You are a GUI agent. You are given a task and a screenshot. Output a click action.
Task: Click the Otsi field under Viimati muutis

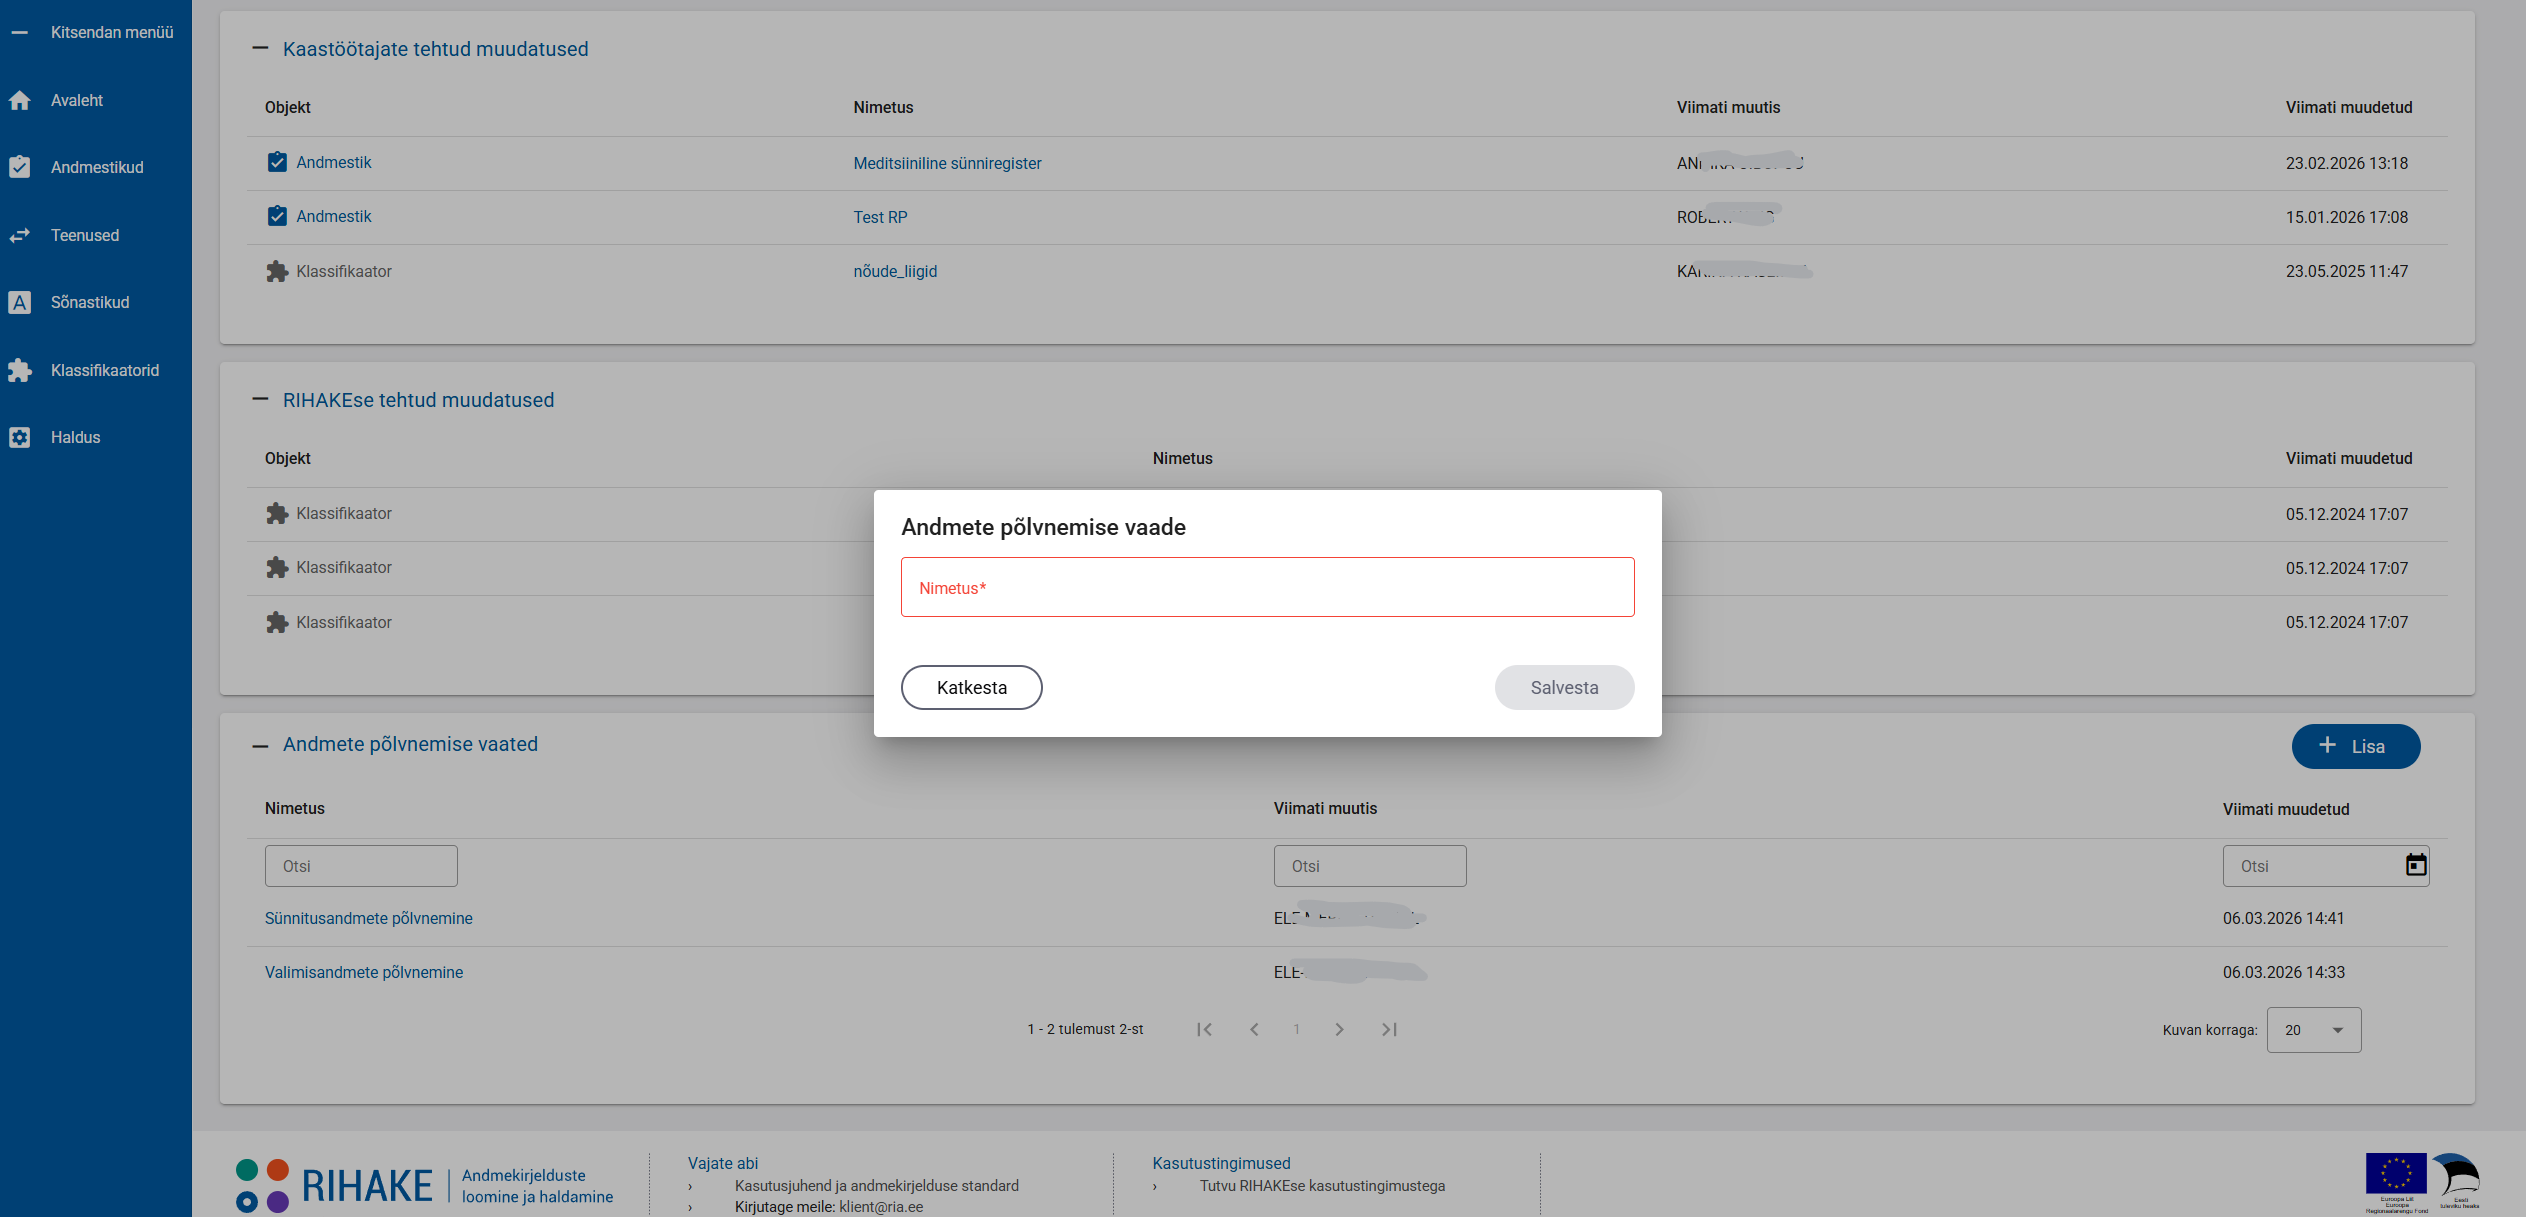tap(1369, 866)
